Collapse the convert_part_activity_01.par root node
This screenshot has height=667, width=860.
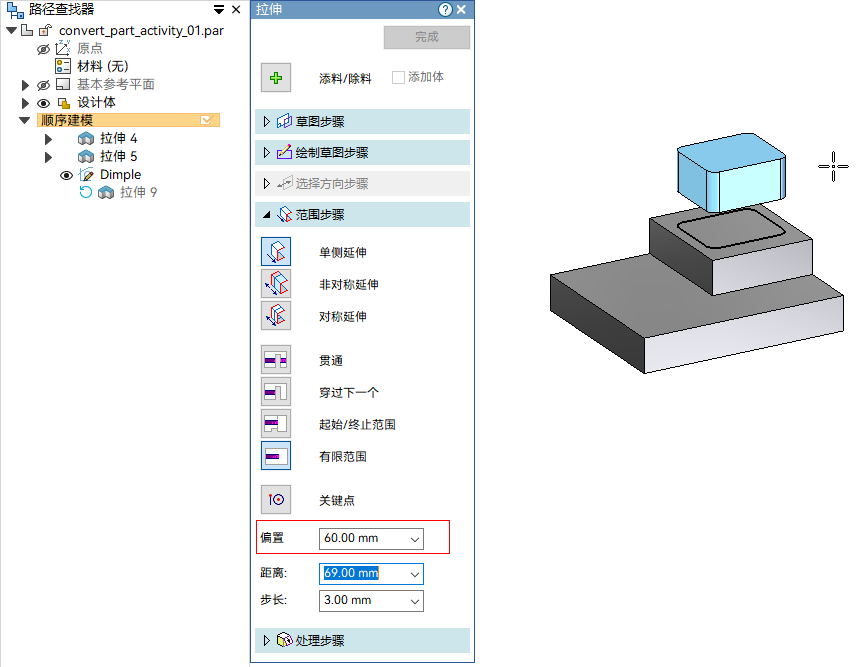click(11, 31)
